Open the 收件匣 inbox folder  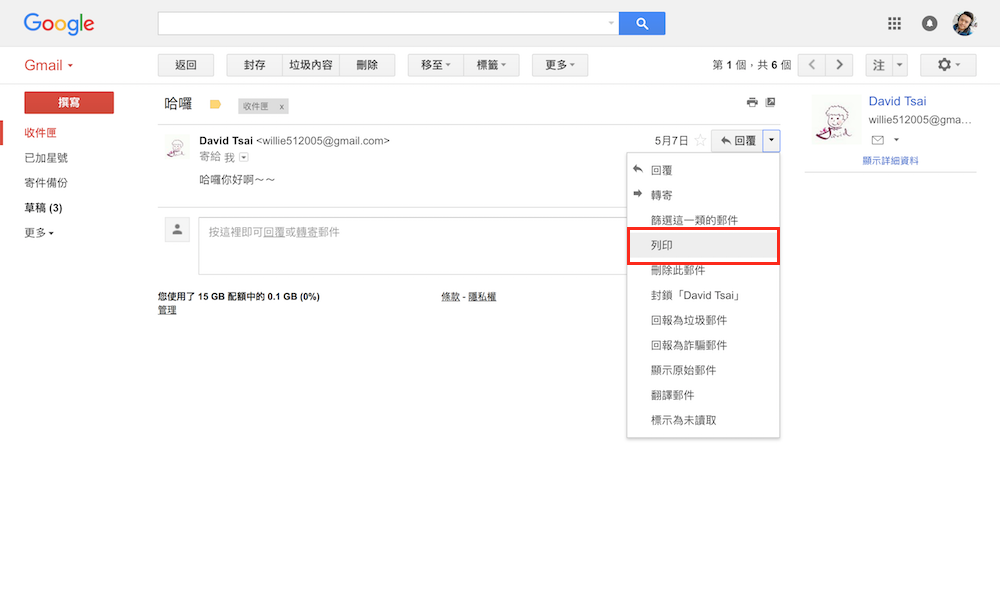tap(40, 133)
